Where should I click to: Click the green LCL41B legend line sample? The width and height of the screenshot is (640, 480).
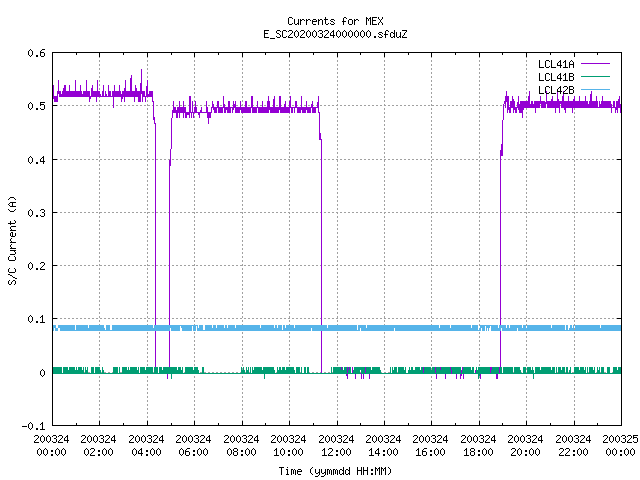(x=595, y=77)
